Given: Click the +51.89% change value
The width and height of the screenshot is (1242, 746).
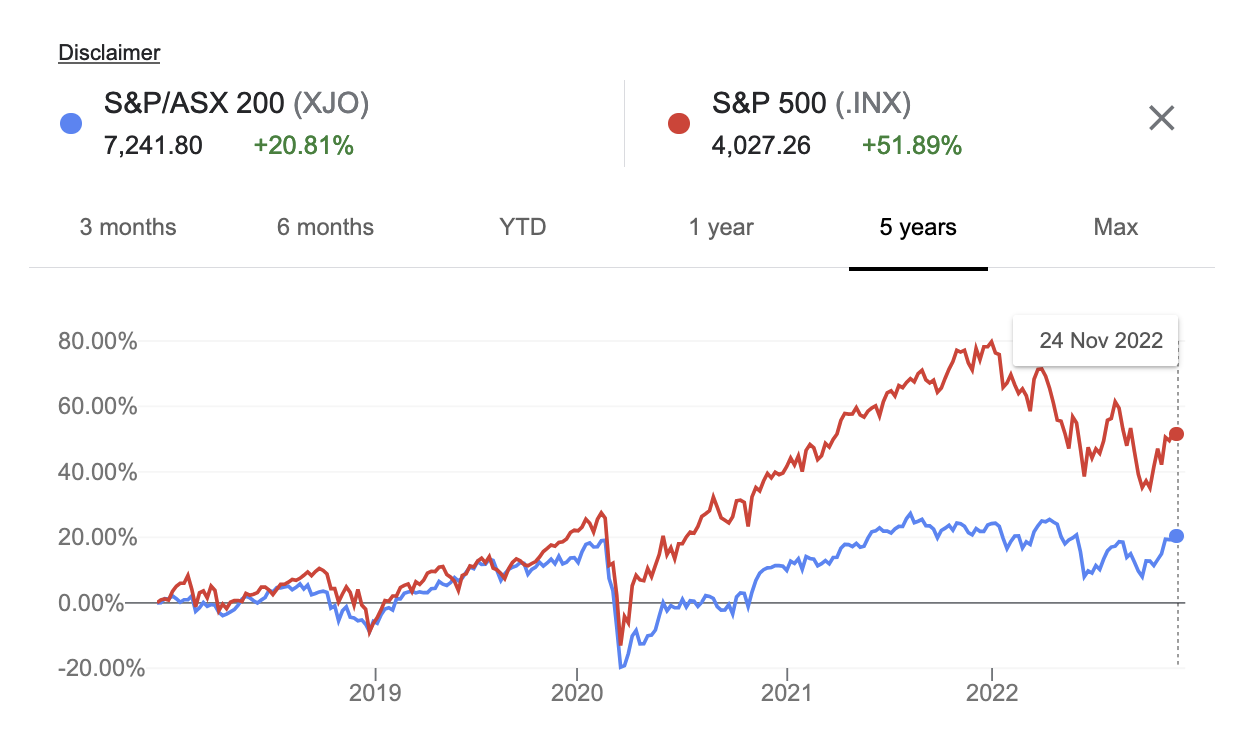Looking at the screenshot, I should pos(911,146).
